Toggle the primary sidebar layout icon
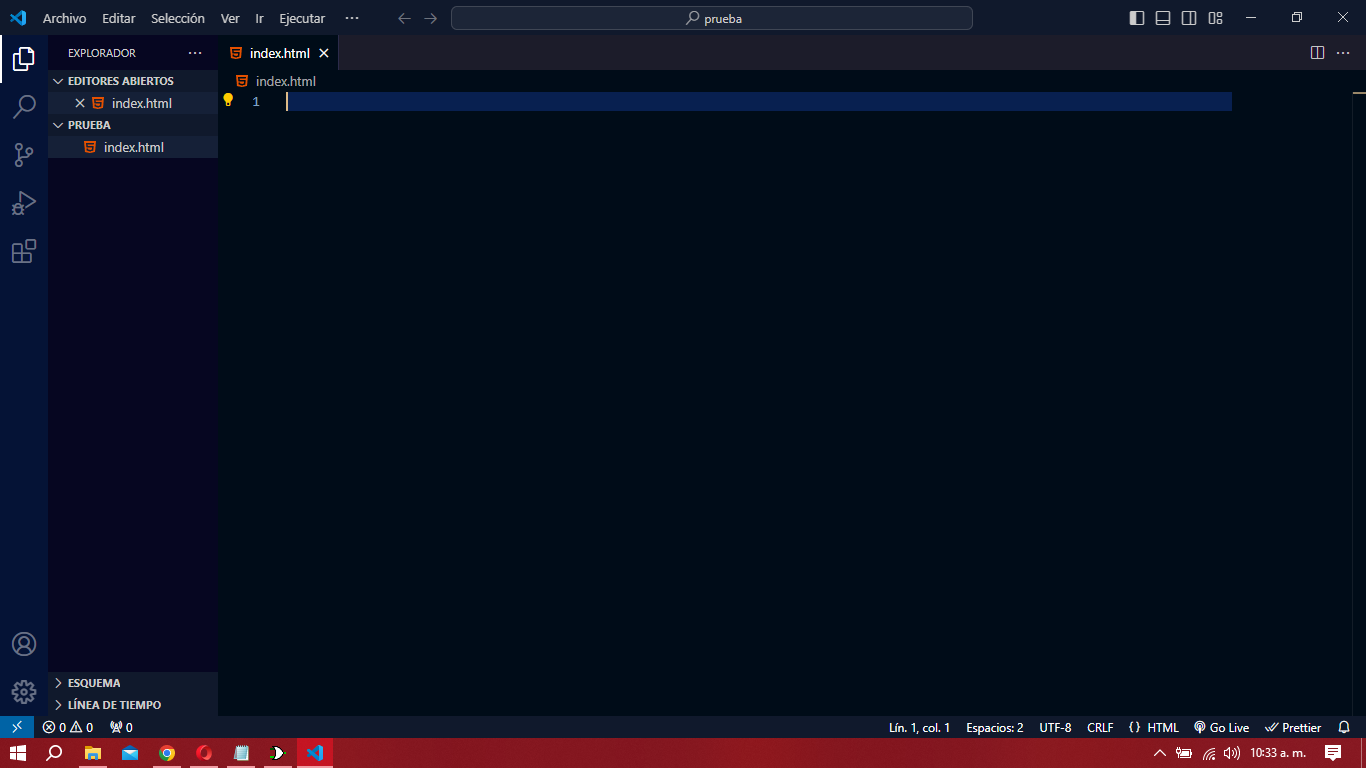 point(1137,18)
